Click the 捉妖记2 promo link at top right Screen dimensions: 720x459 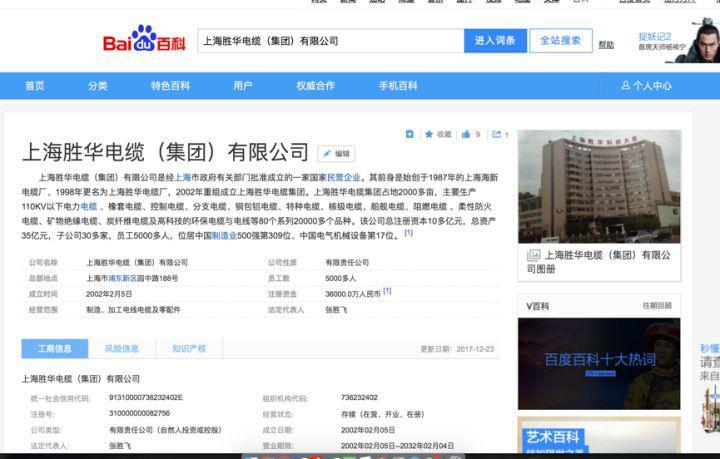pos(655,37)
